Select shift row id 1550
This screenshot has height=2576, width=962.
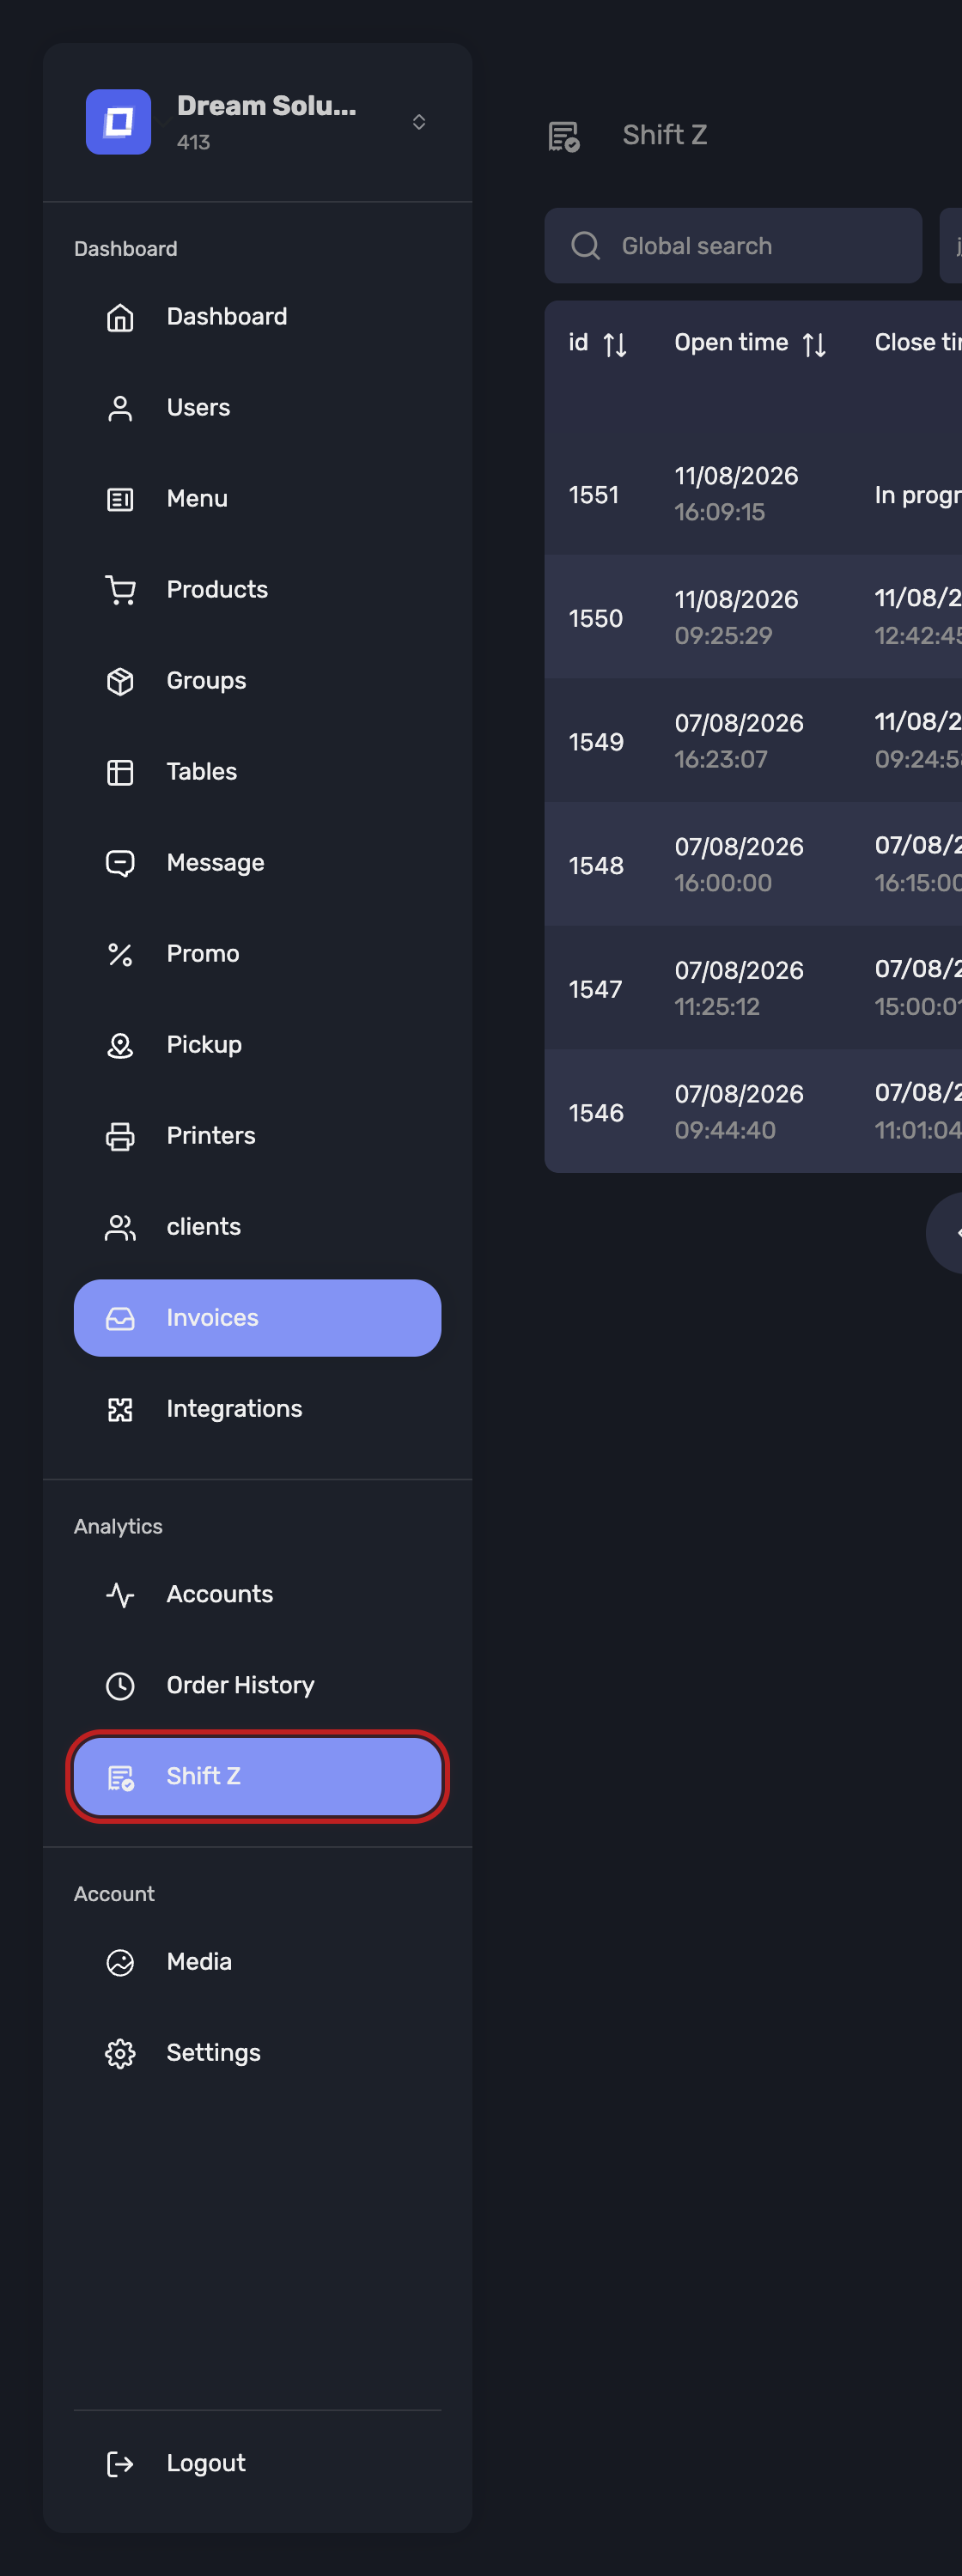click(x=595, y=619)
